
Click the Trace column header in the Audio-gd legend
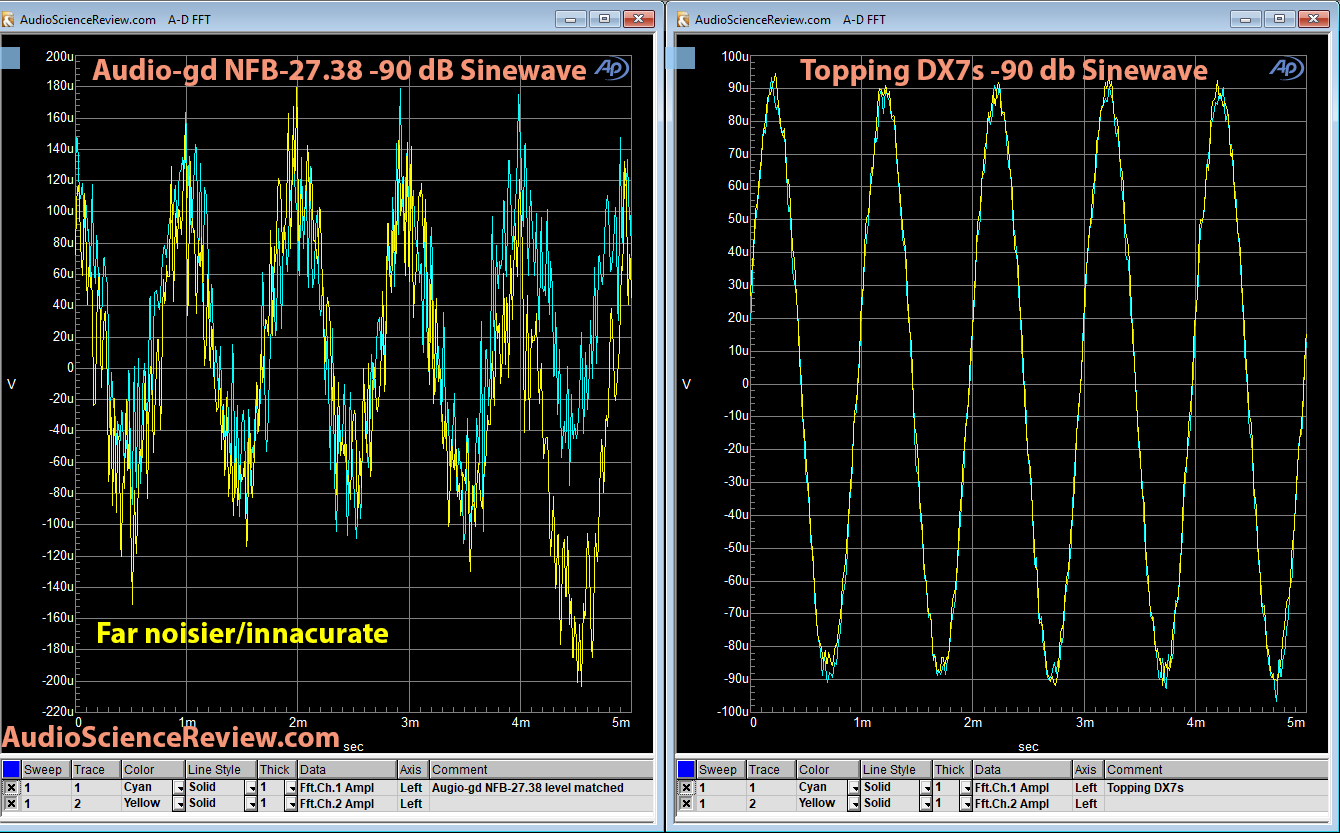tap(96, 770)
